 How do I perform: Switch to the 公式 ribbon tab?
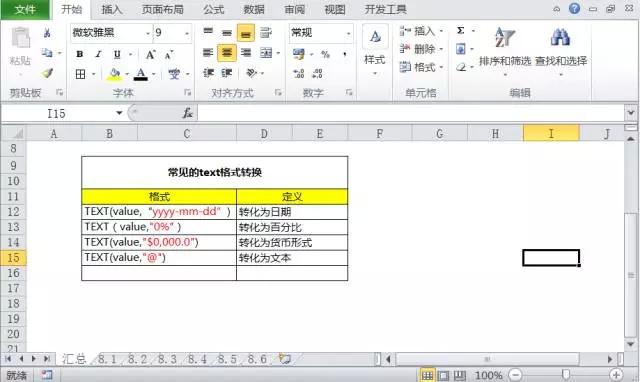pyautogui.click(x=213, y=9)
